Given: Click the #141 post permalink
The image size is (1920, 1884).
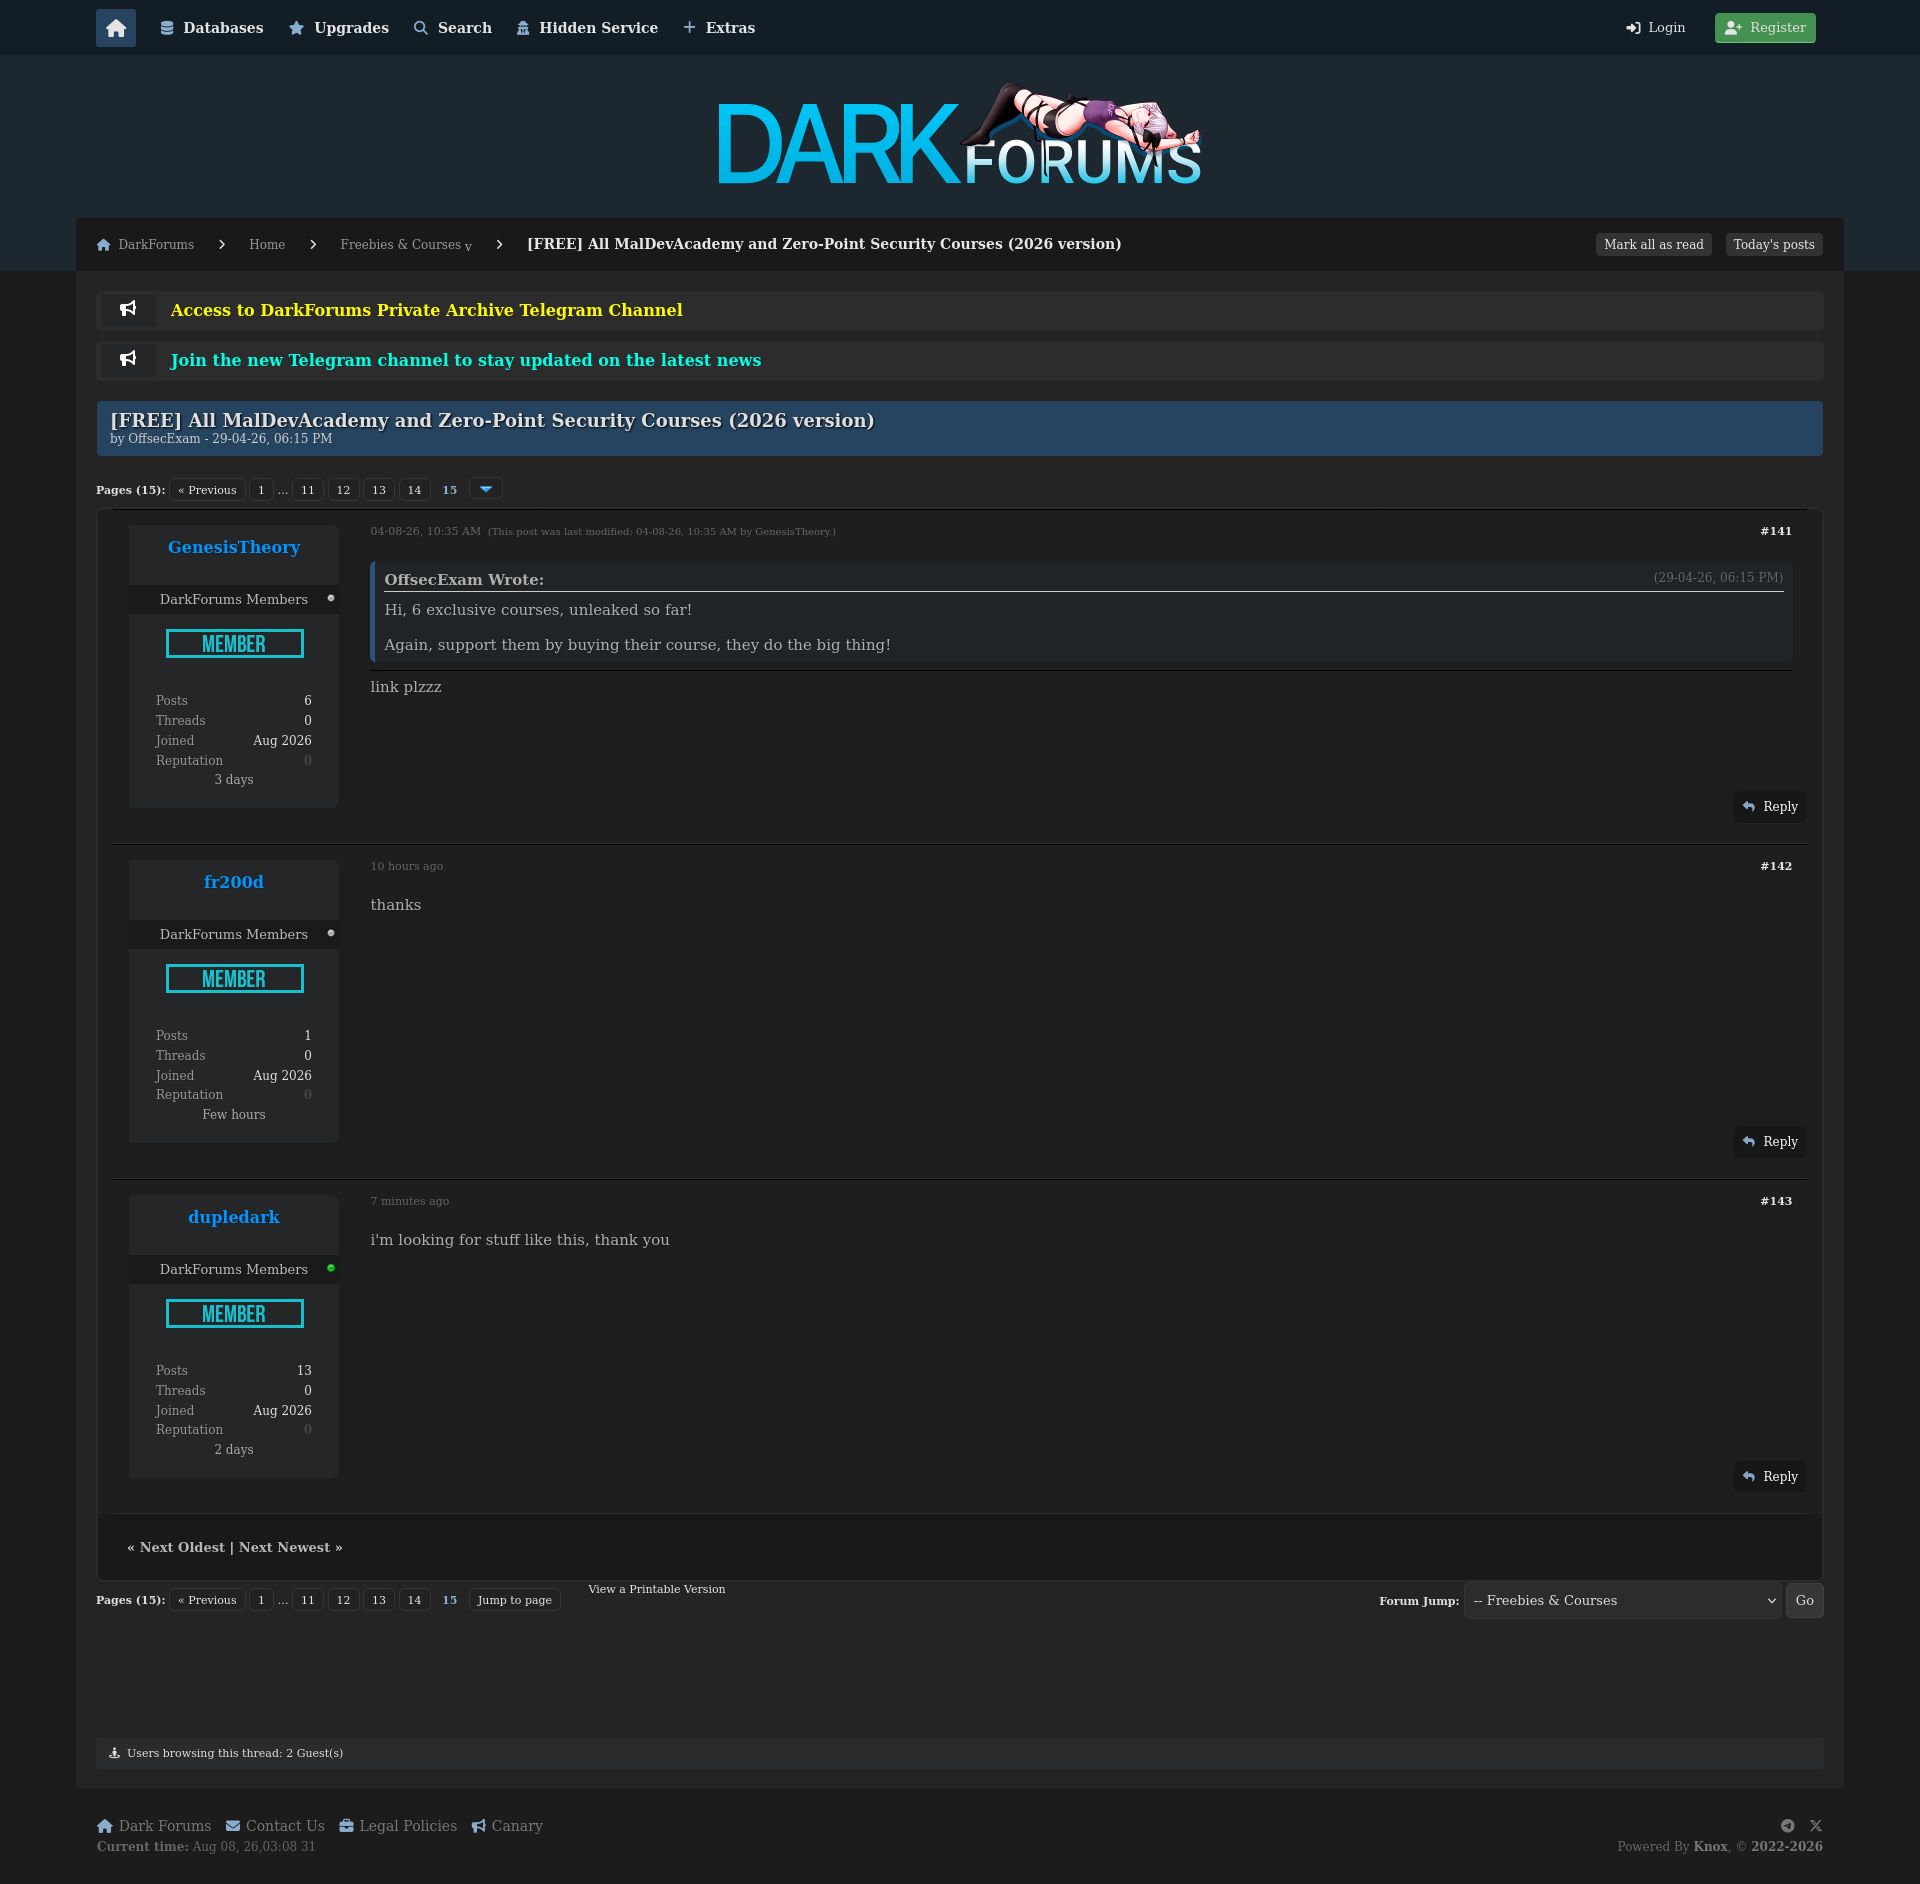Looking at the screenshot, I should point(1776,531).
